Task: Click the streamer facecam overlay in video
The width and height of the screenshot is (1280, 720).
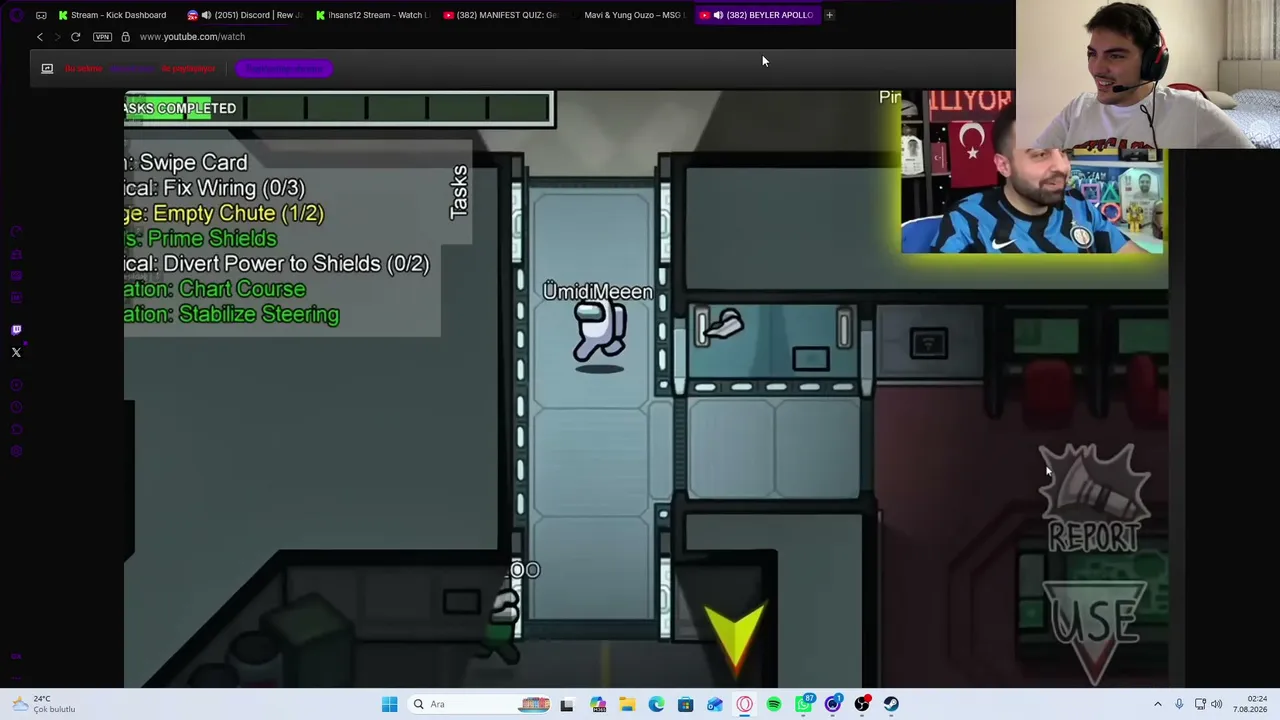Action: pos(1032,172)
